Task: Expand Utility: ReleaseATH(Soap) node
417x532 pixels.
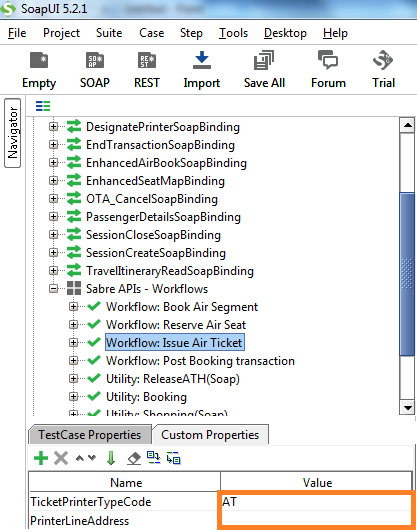Action: pyautogui.click(x=73, y=378)
